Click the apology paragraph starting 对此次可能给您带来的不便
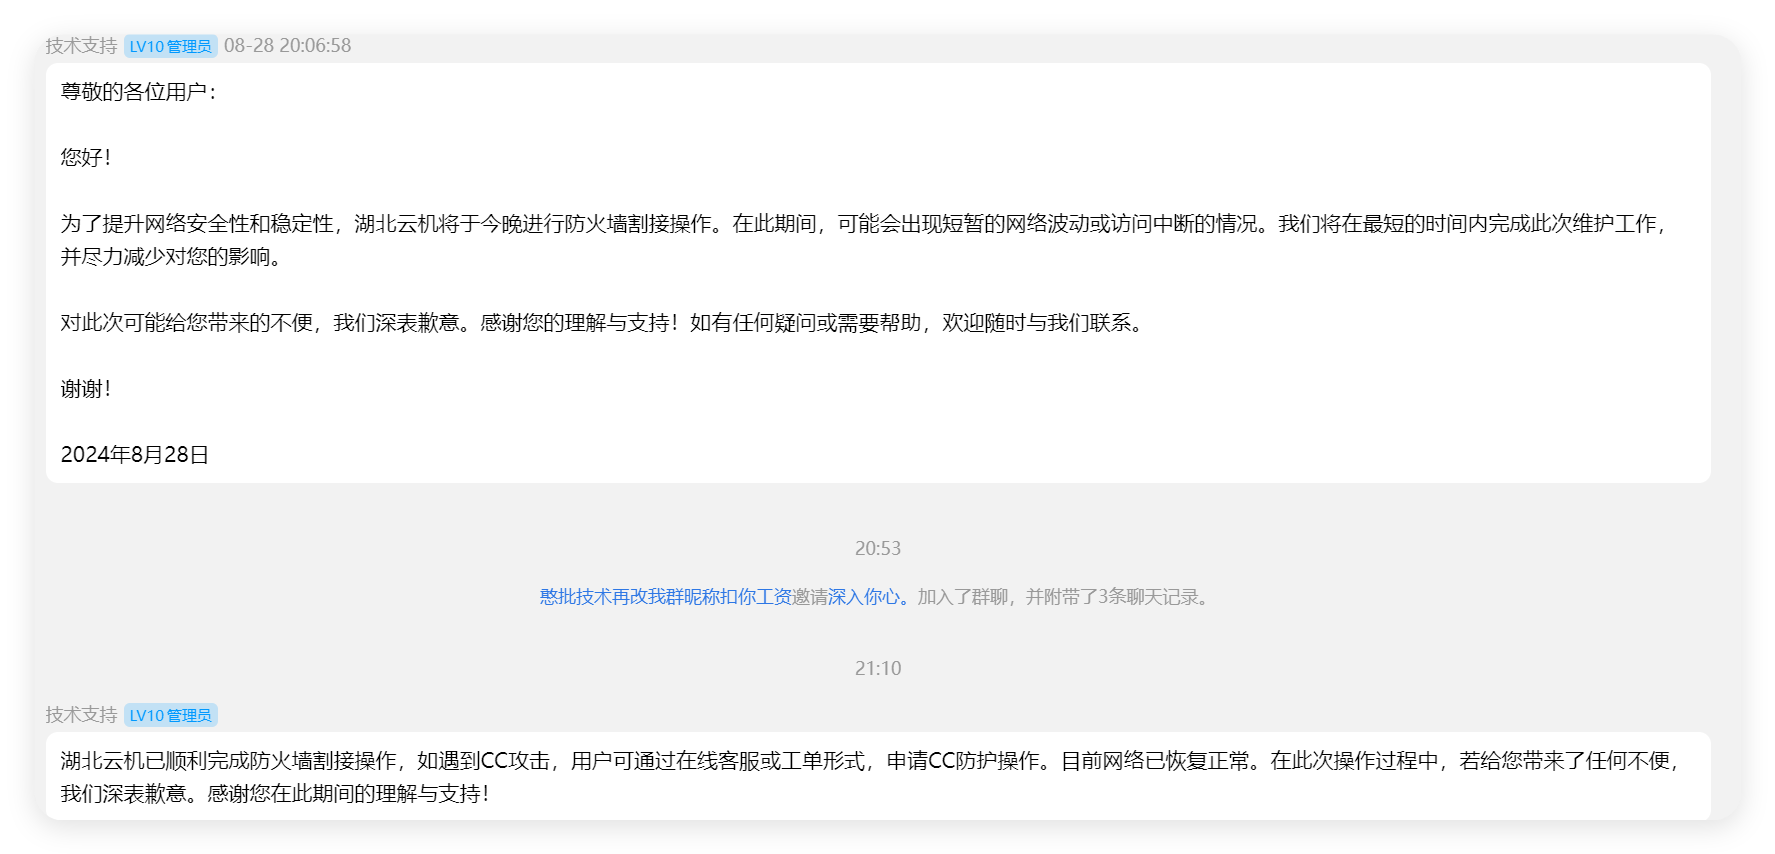This screenshot has width=1775, height=854. click(605, 323)
